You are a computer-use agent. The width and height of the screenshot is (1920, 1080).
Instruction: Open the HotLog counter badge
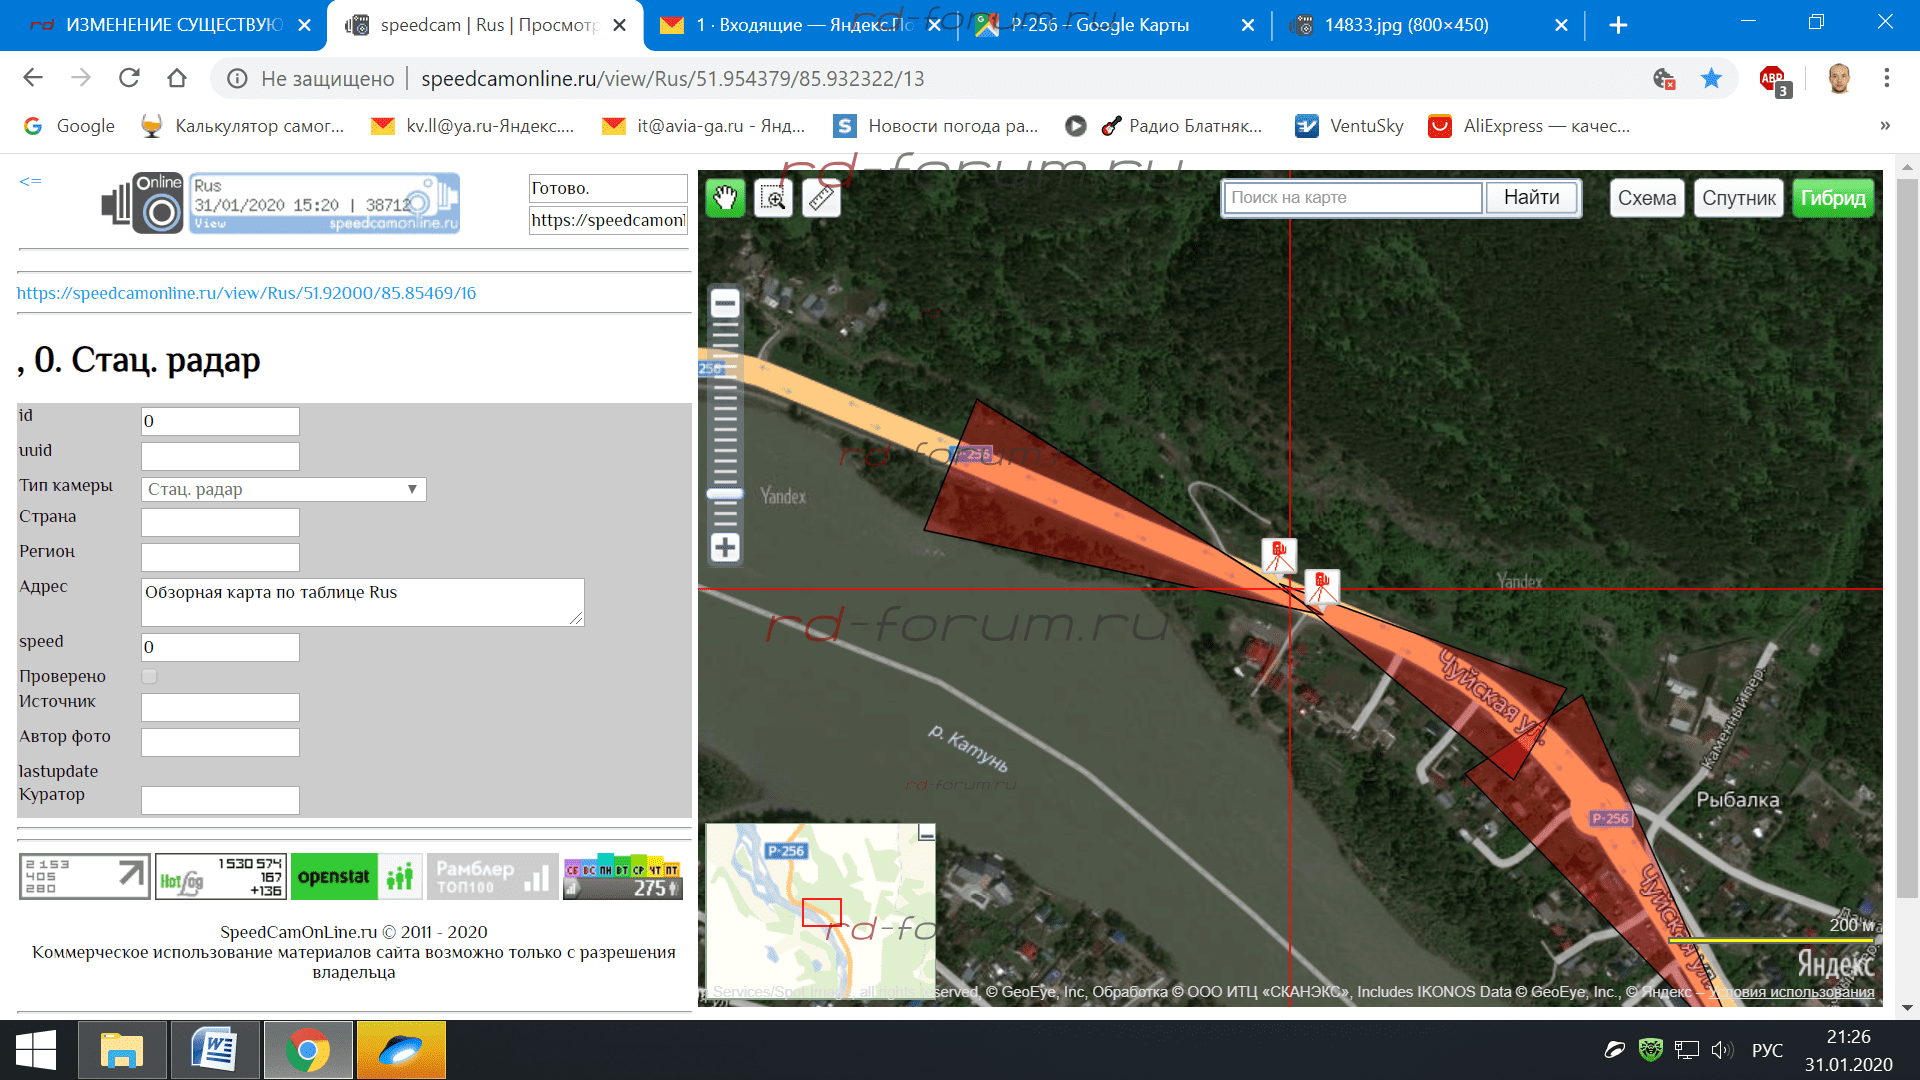pyautogui.click(x=221, y=876)
